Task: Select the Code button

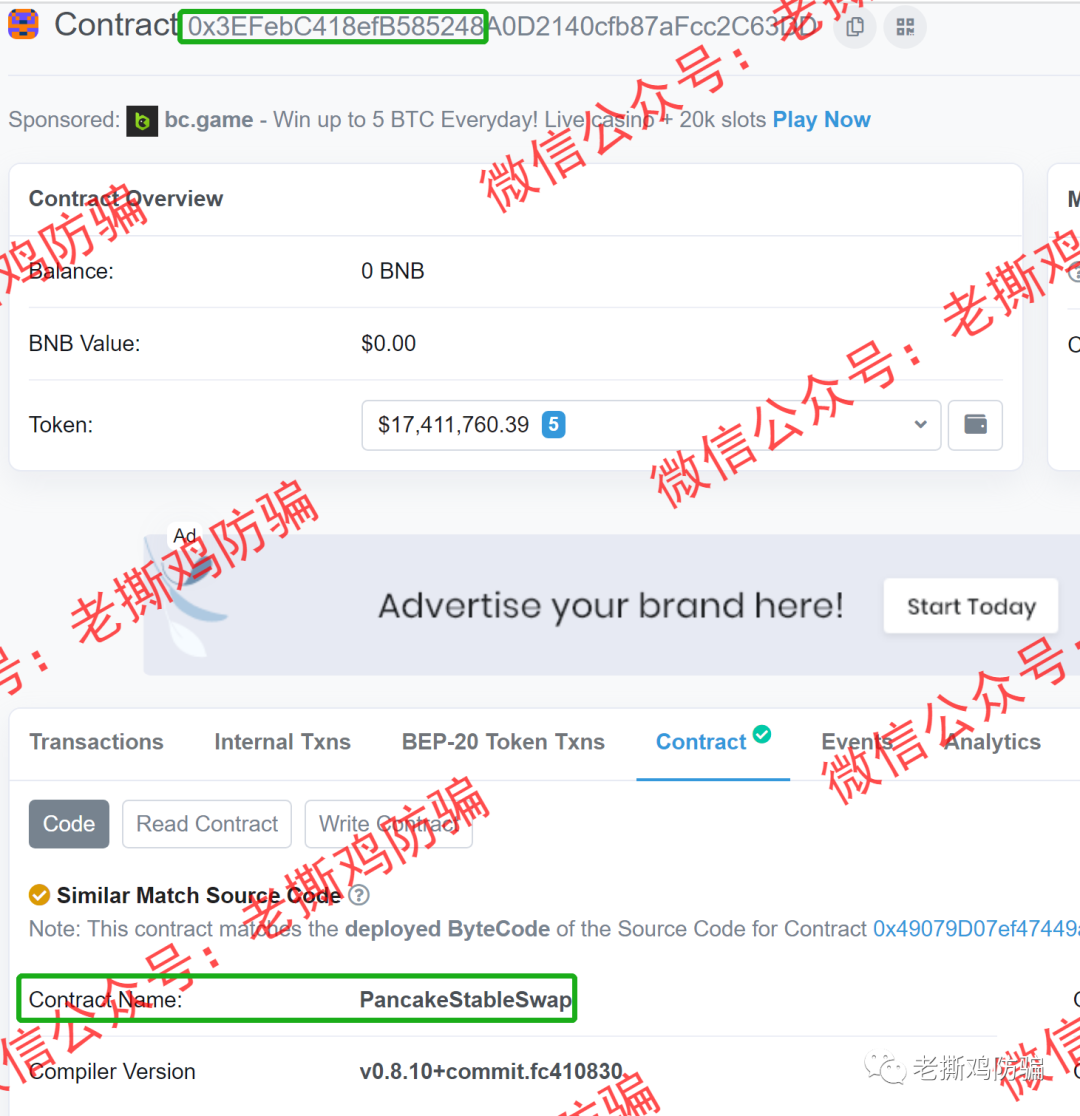Action: [x=69, y=823]
